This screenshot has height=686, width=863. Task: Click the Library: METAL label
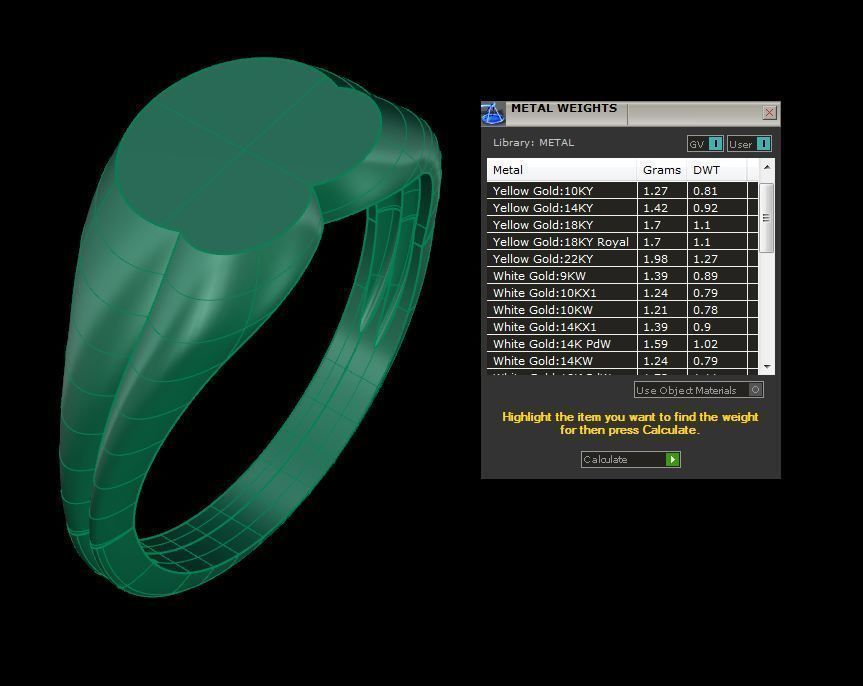[x=533, y=143]
